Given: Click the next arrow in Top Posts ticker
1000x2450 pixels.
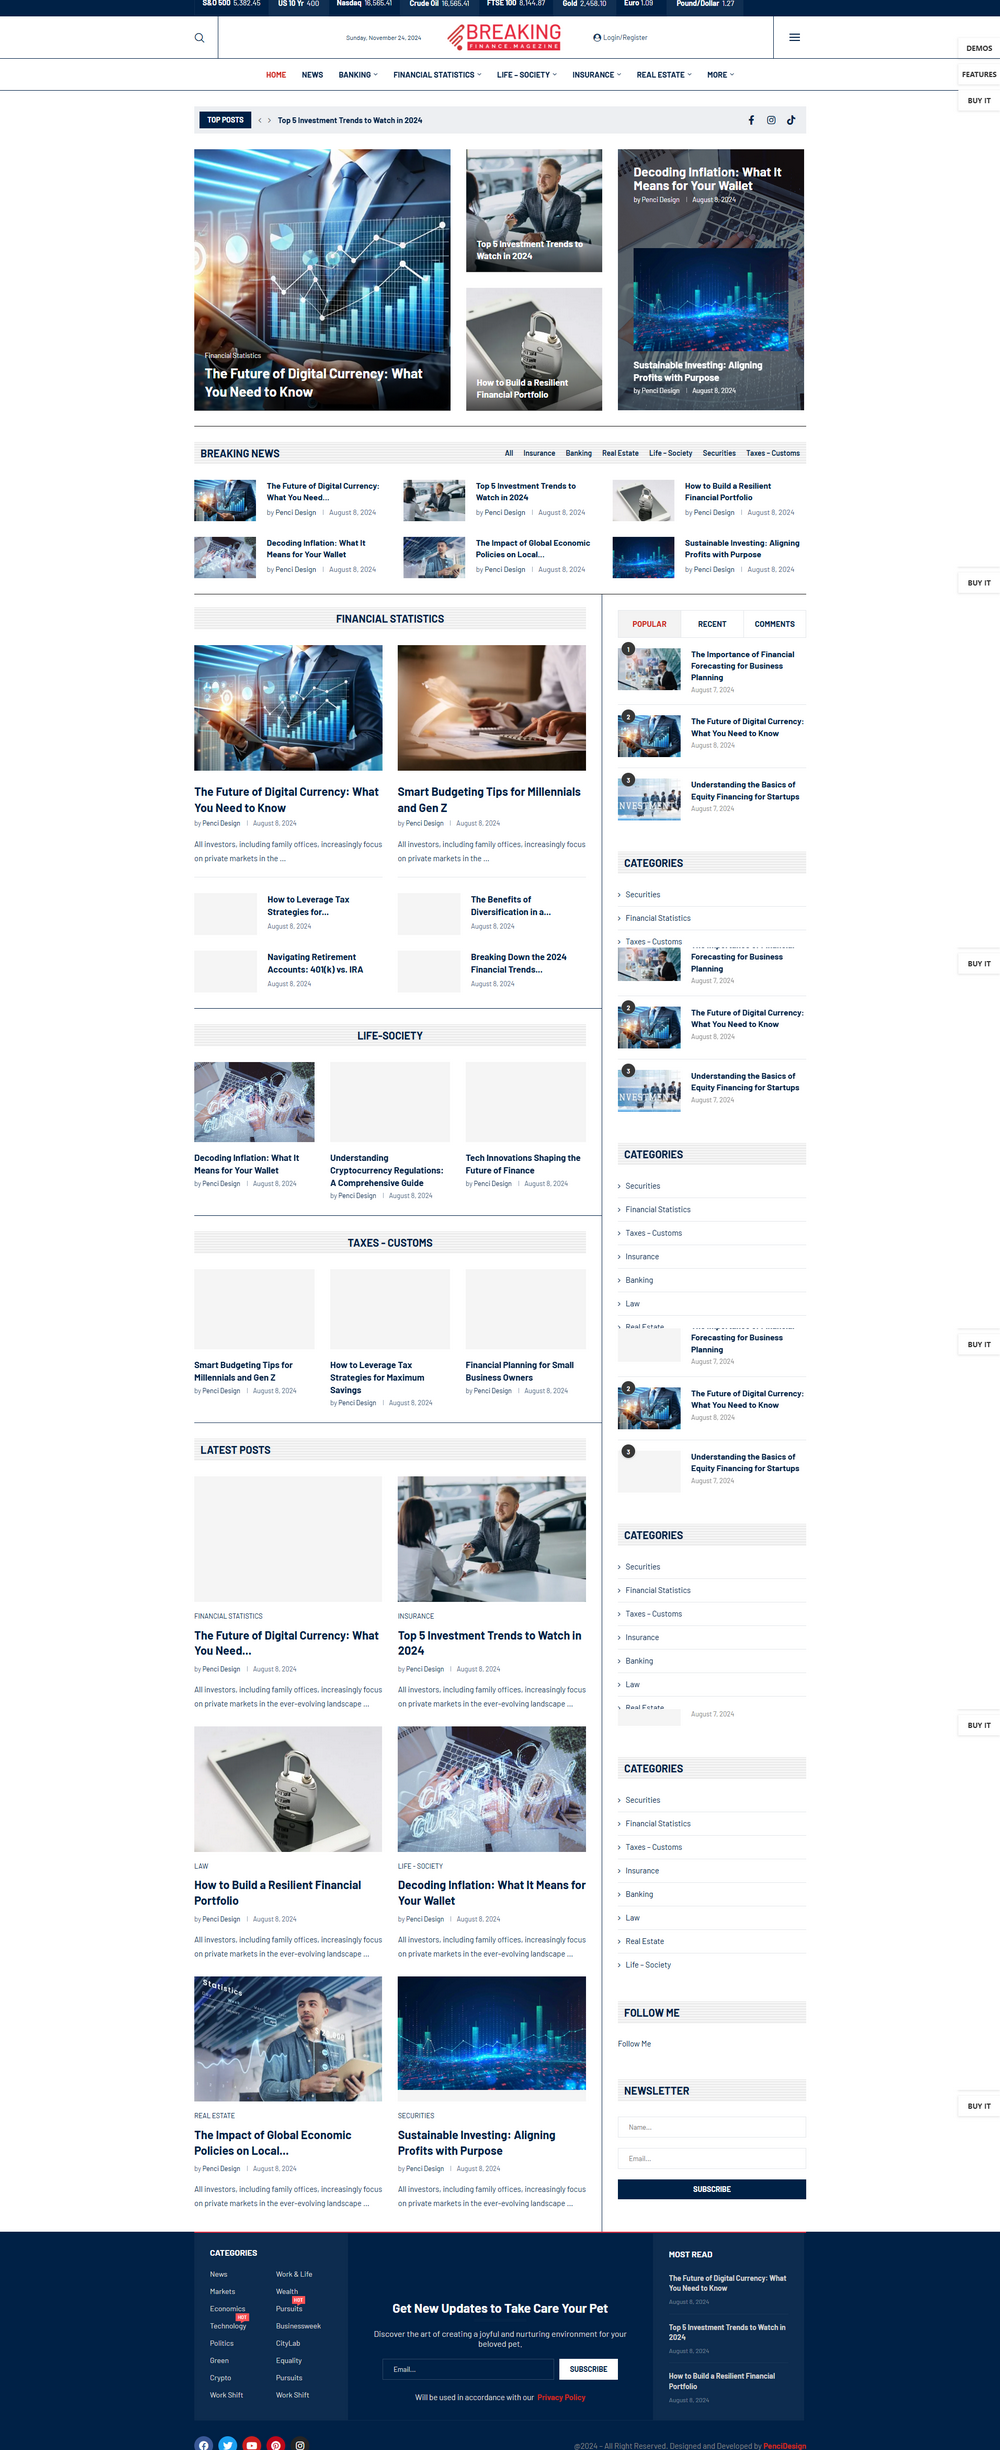Looking at the screenshot, I should click(x=269, y=120).
